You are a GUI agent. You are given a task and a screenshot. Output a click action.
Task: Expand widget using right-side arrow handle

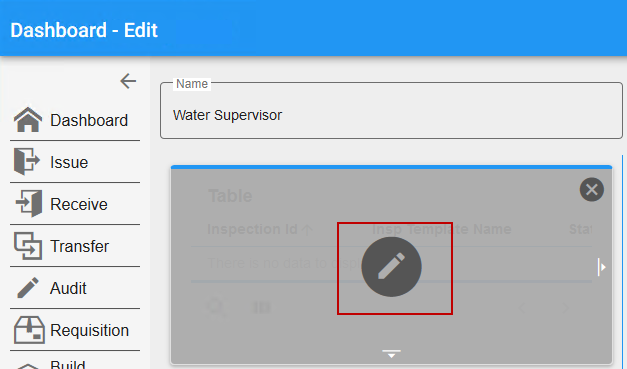tap(601, 267)
